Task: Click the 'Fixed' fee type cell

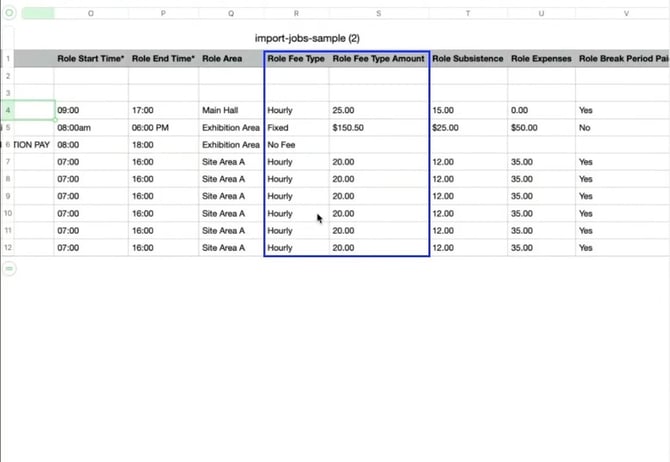Action: coord(296,128)
